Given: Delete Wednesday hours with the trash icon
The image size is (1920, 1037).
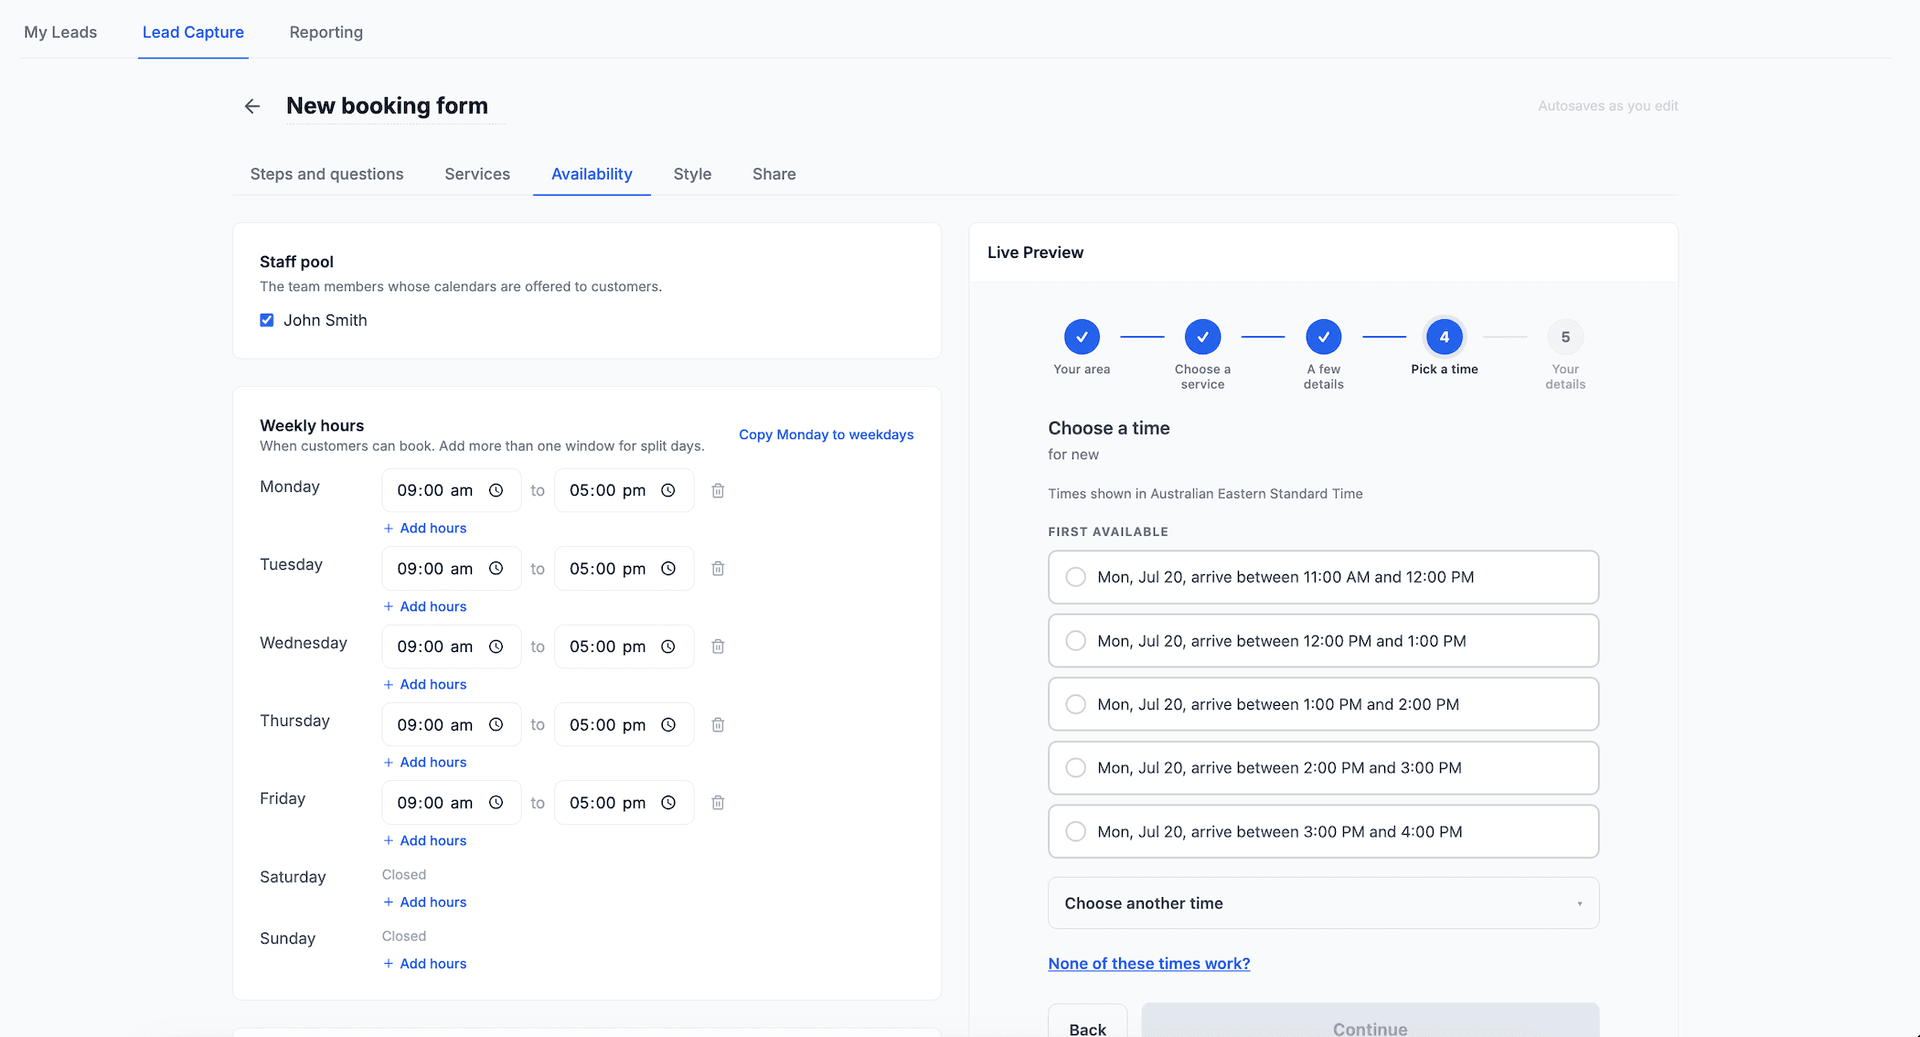Looking at the screenshot, I should click(718, 646).
